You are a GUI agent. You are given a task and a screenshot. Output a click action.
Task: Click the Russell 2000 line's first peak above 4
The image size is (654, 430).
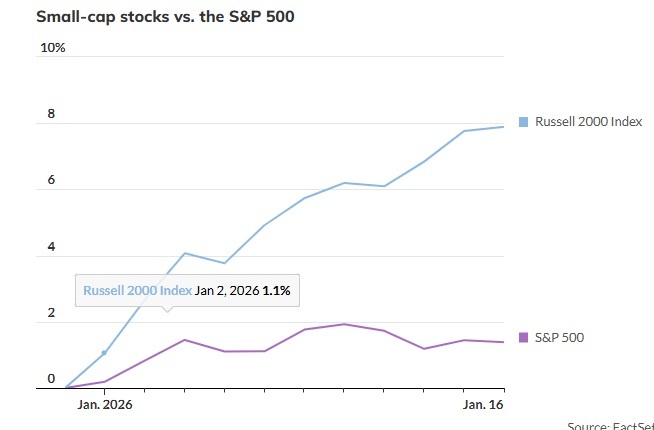(x=184, y=253)
